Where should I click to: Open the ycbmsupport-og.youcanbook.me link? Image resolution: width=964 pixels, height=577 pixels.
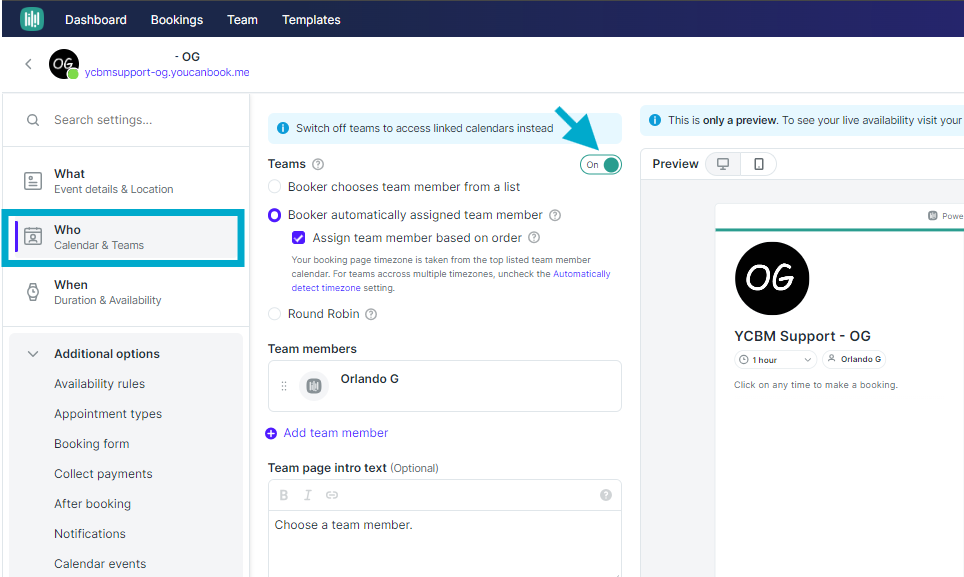coord(167,72)
